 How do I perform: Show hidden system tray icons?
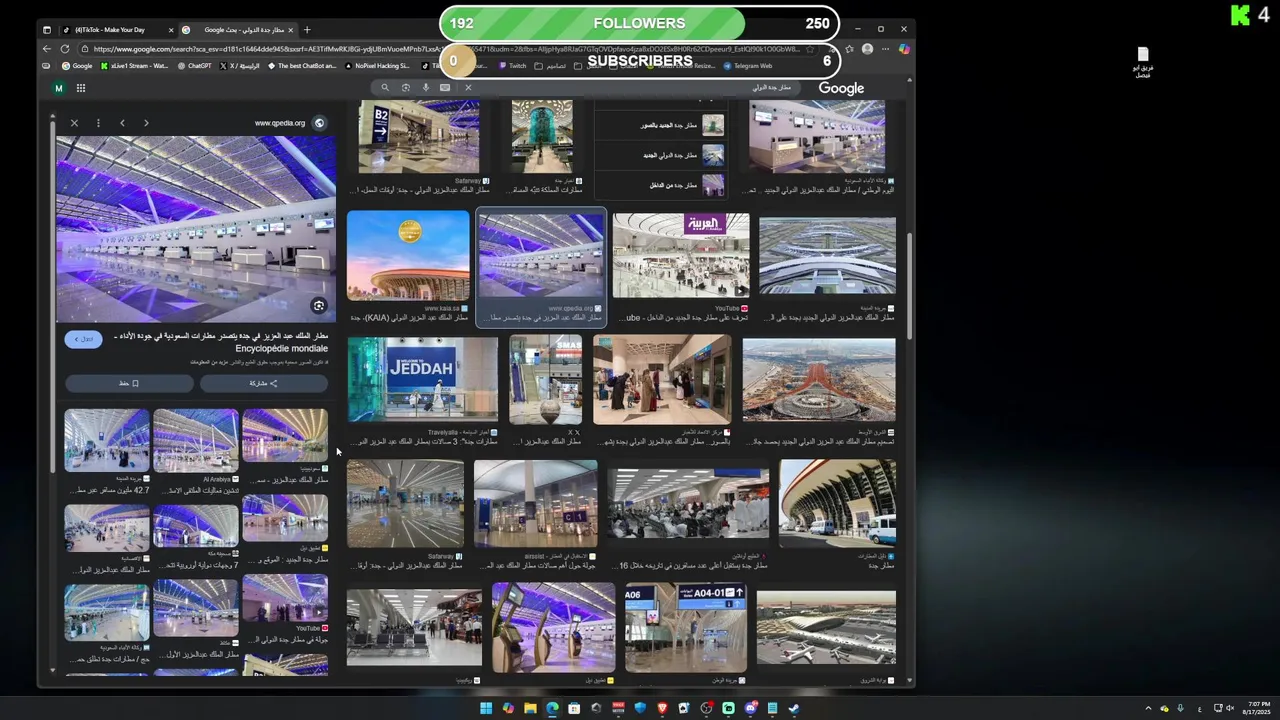1148,708
